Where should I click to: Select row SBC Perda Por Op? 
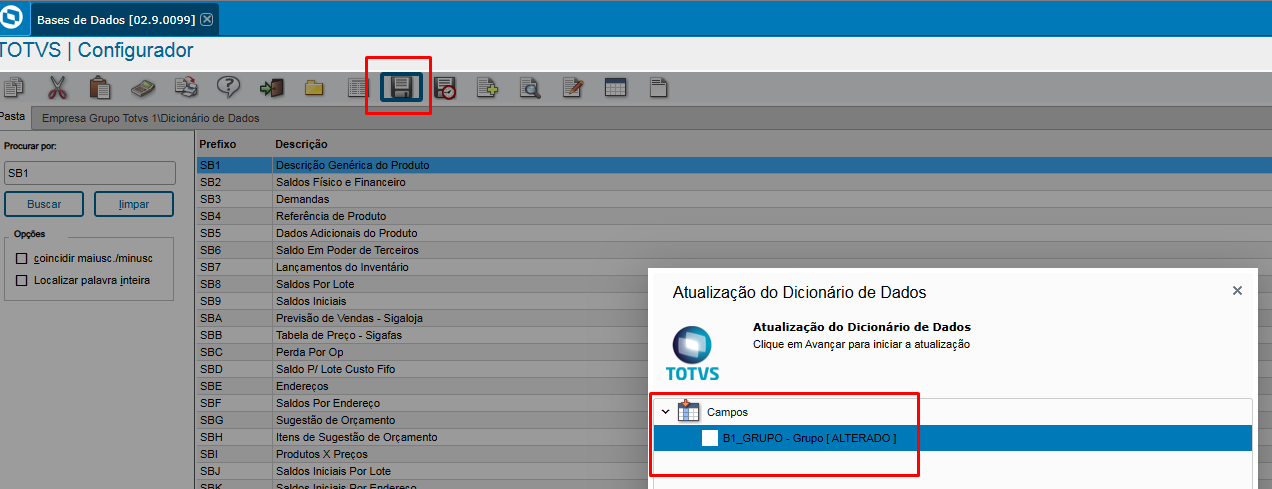(x=421, y=352)
